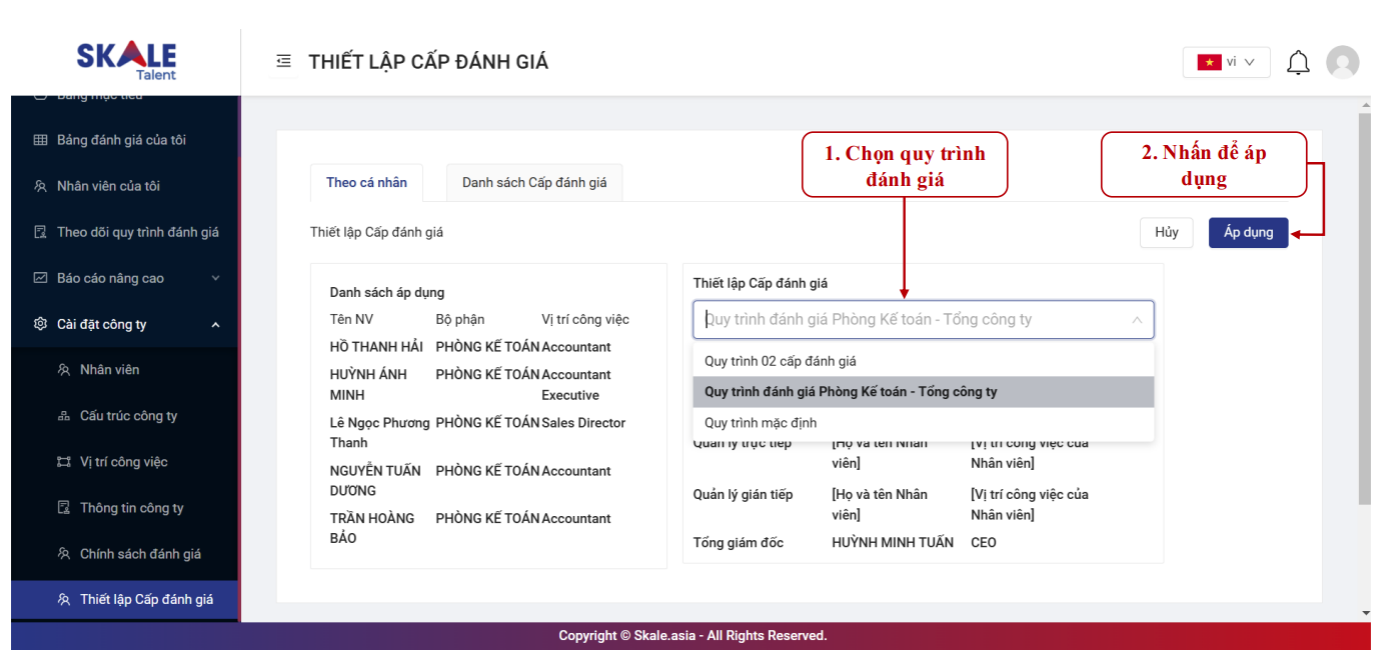
Task: Open the notifications bell icon
Action: pyautogui.click(x=1298, y=62)
